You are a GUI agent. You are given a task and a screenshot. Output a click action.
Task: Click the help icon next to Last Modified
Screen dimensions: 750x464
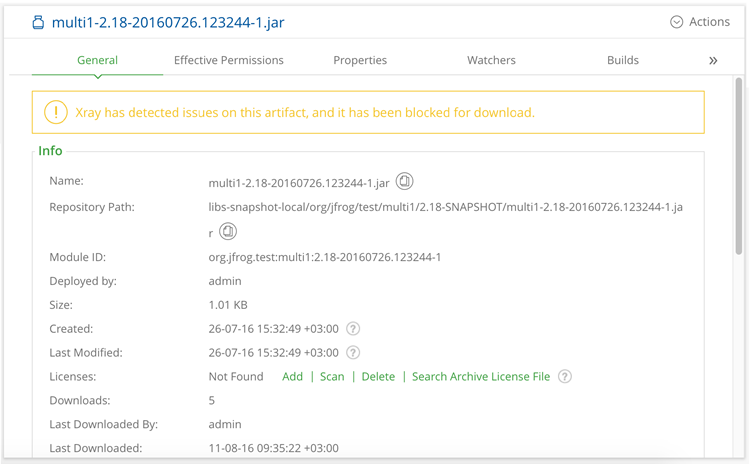point(353,353)
